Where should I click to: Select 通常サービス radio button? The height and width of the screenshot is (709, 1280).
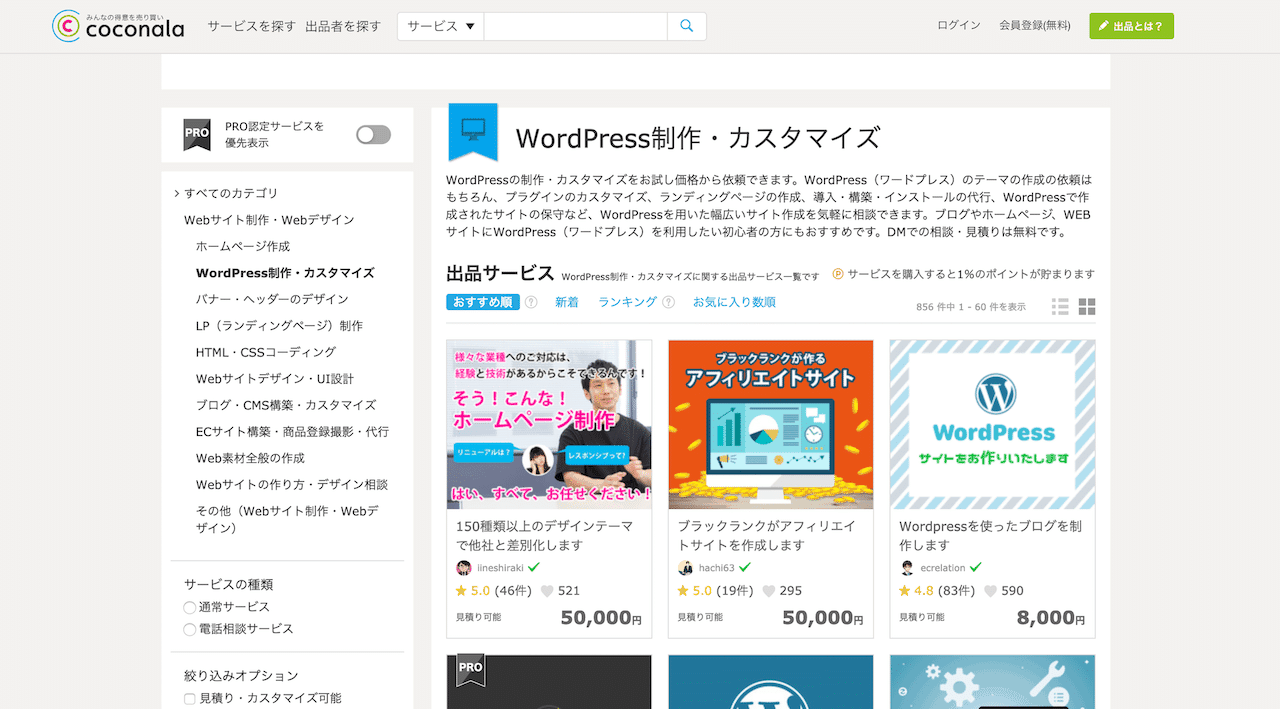click(190, 607)
